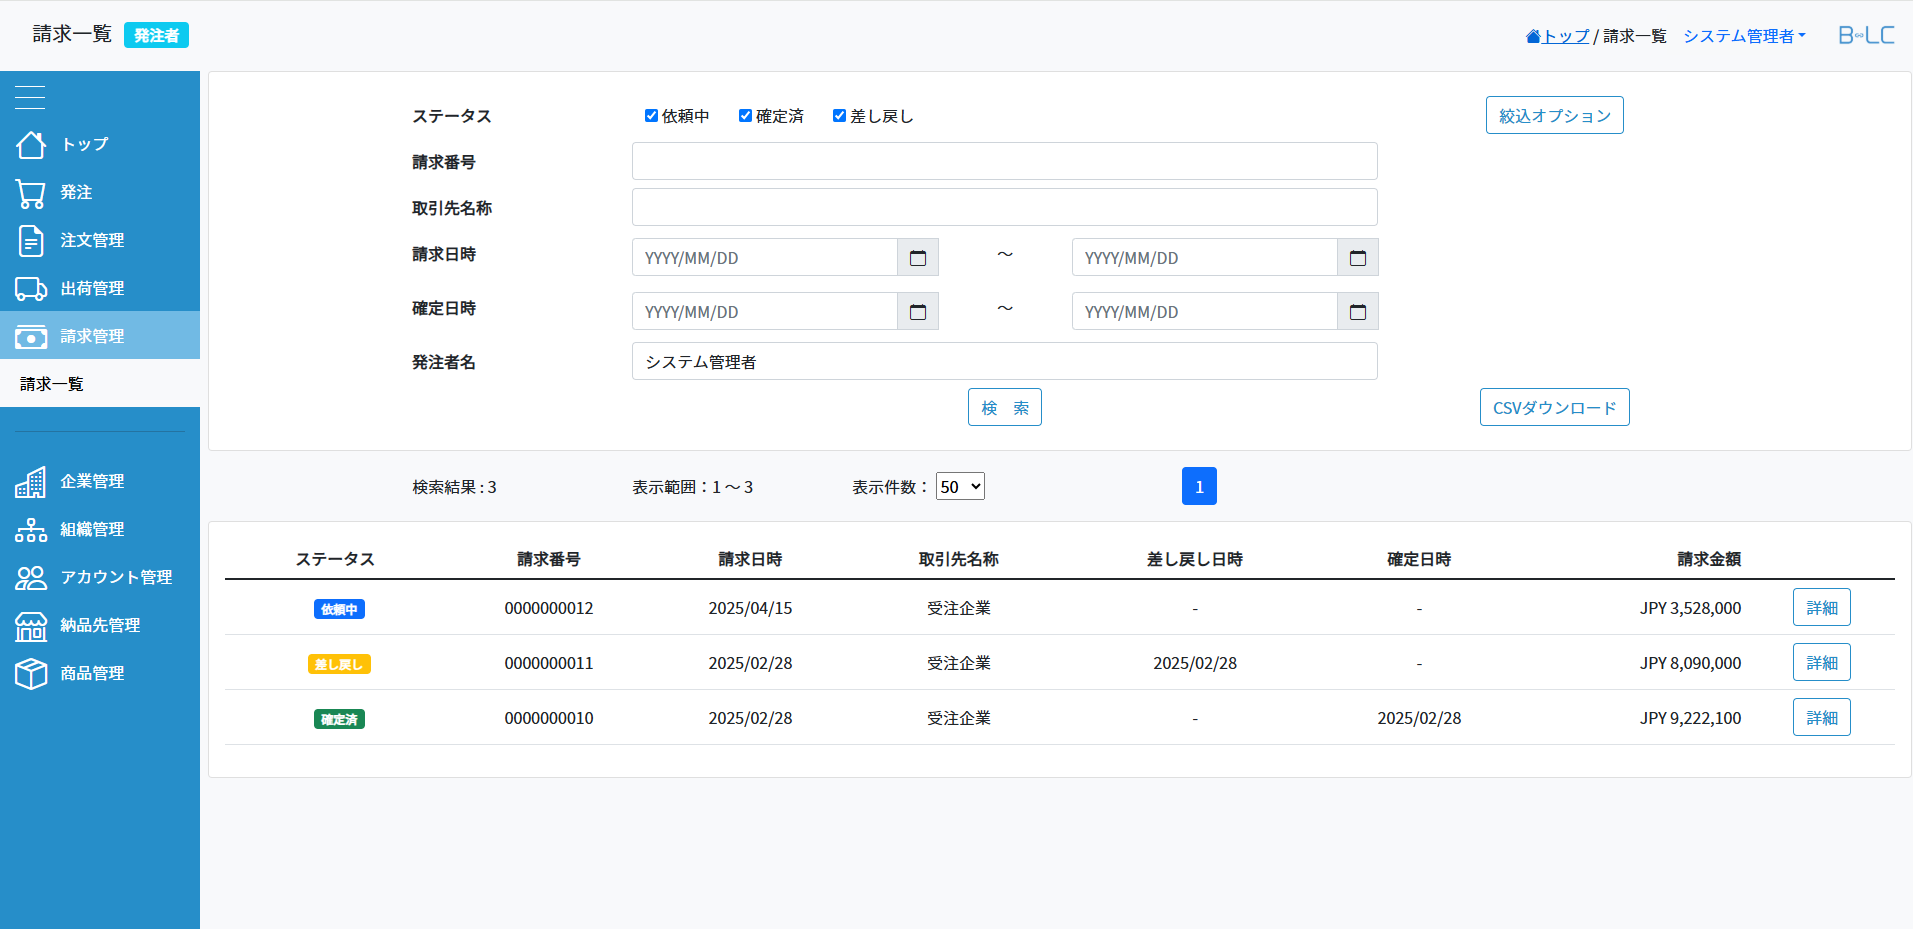Disable the 差し戻し status checkbox

(839, 116)
